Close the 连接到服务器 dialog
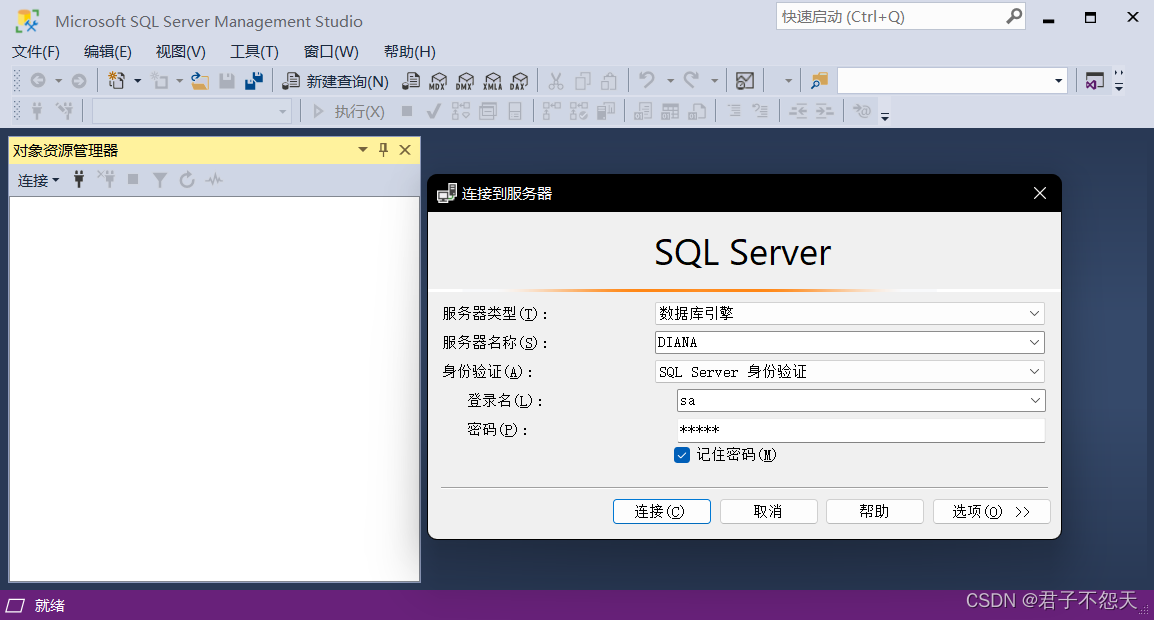The image size is (1154, 620). coord(1040,193)
